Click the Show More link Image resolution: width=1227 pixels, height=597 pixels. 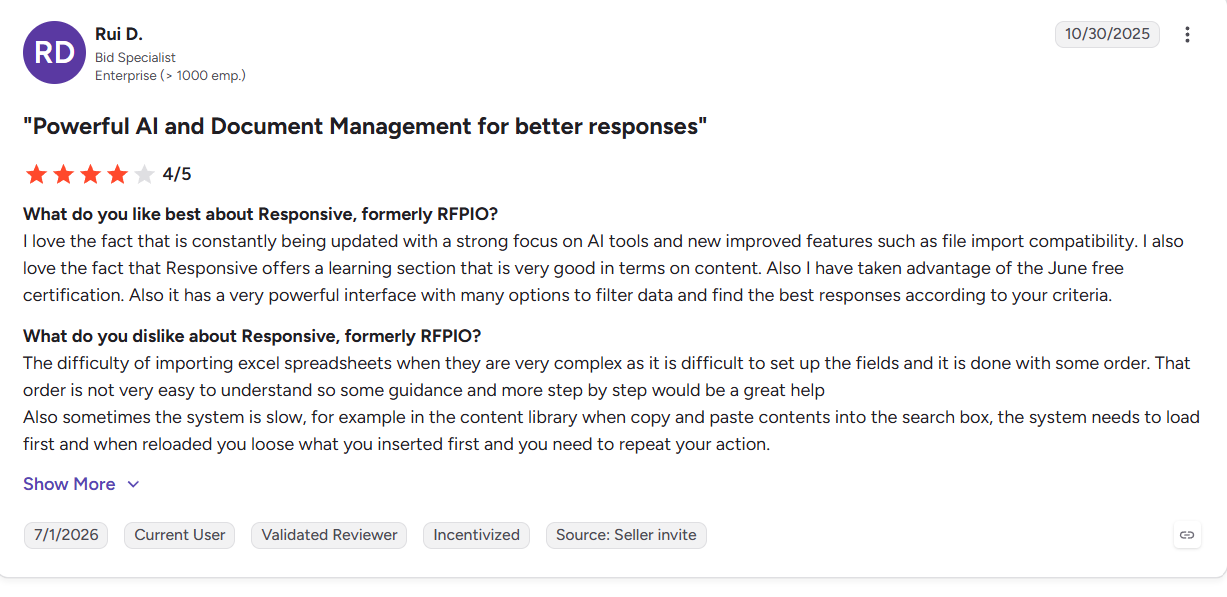click(x=69, y=484)
